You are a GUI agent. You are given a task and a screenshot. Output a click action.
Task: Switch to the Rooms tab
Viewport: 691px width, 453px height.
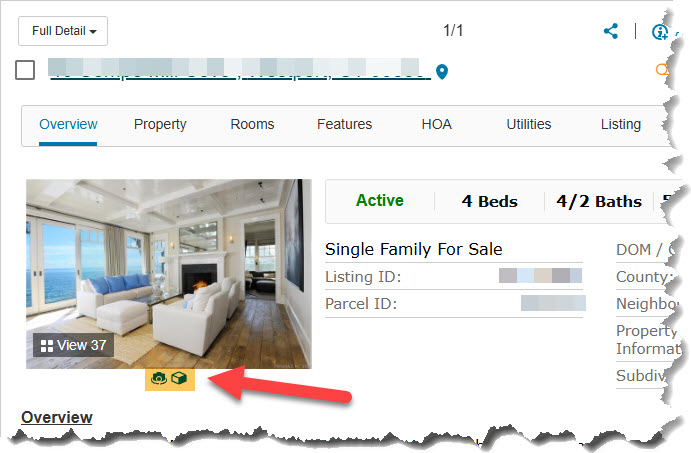pyautogui.click(x=252, y=124)
